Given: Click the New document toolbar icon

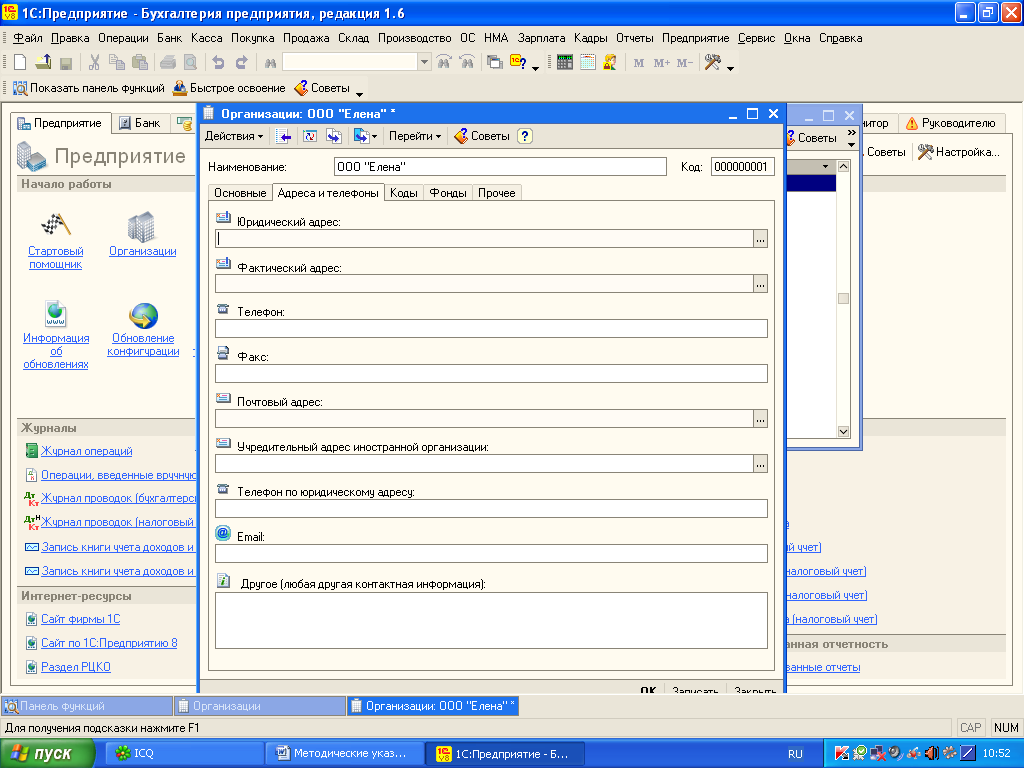Looking at the screenshot, I should 20,63.
